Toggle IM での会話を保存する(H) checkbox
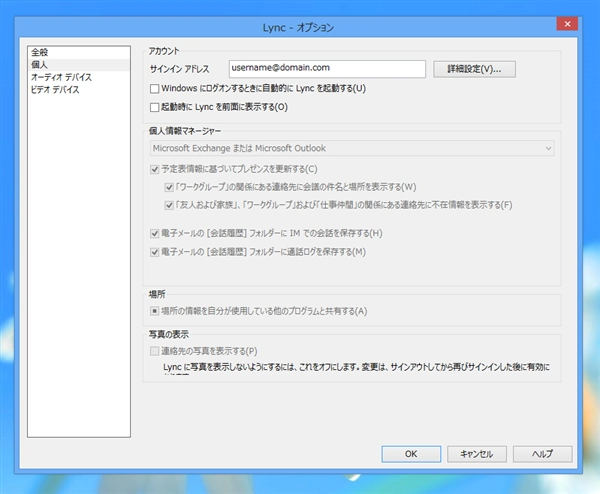The image size is (600, 494). (155, 233)
